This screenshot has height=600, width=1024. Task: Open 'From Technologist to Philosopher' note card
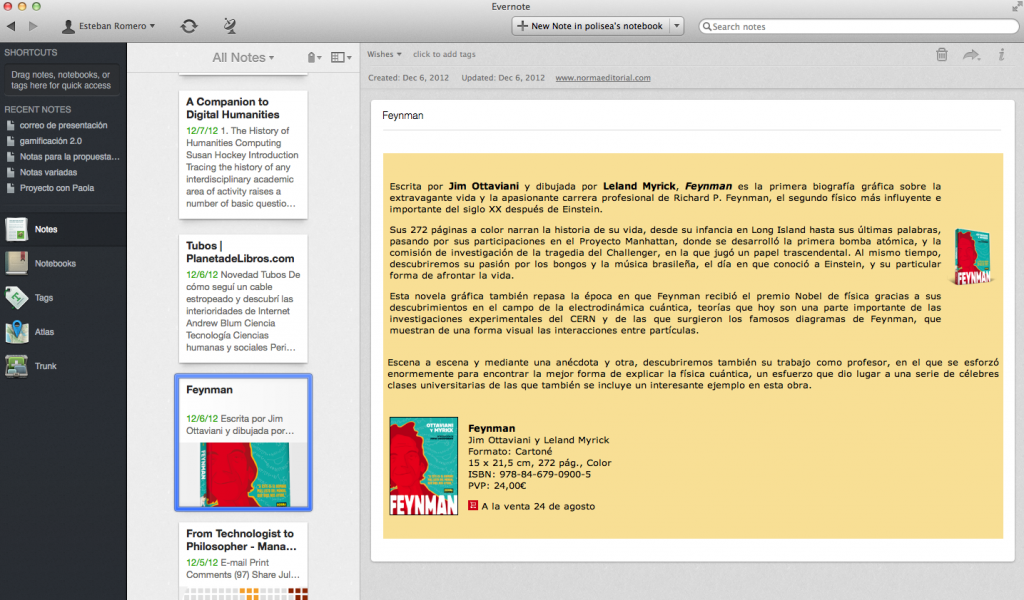243,560
